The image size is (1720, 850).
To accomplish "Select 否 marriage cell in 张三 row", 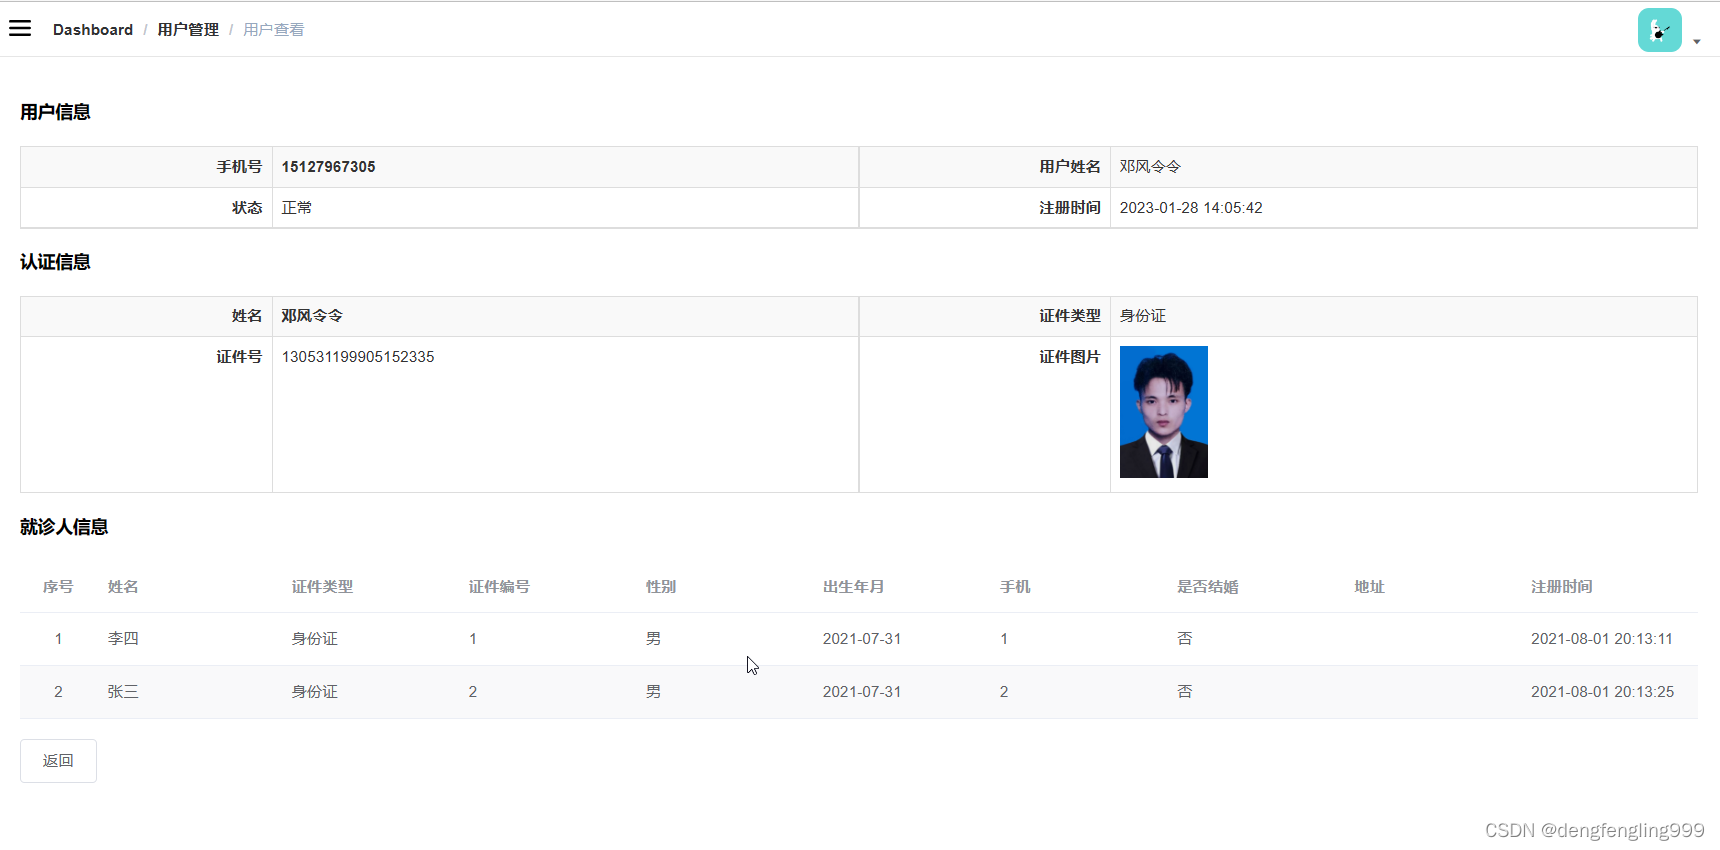I will point(1184,692).
